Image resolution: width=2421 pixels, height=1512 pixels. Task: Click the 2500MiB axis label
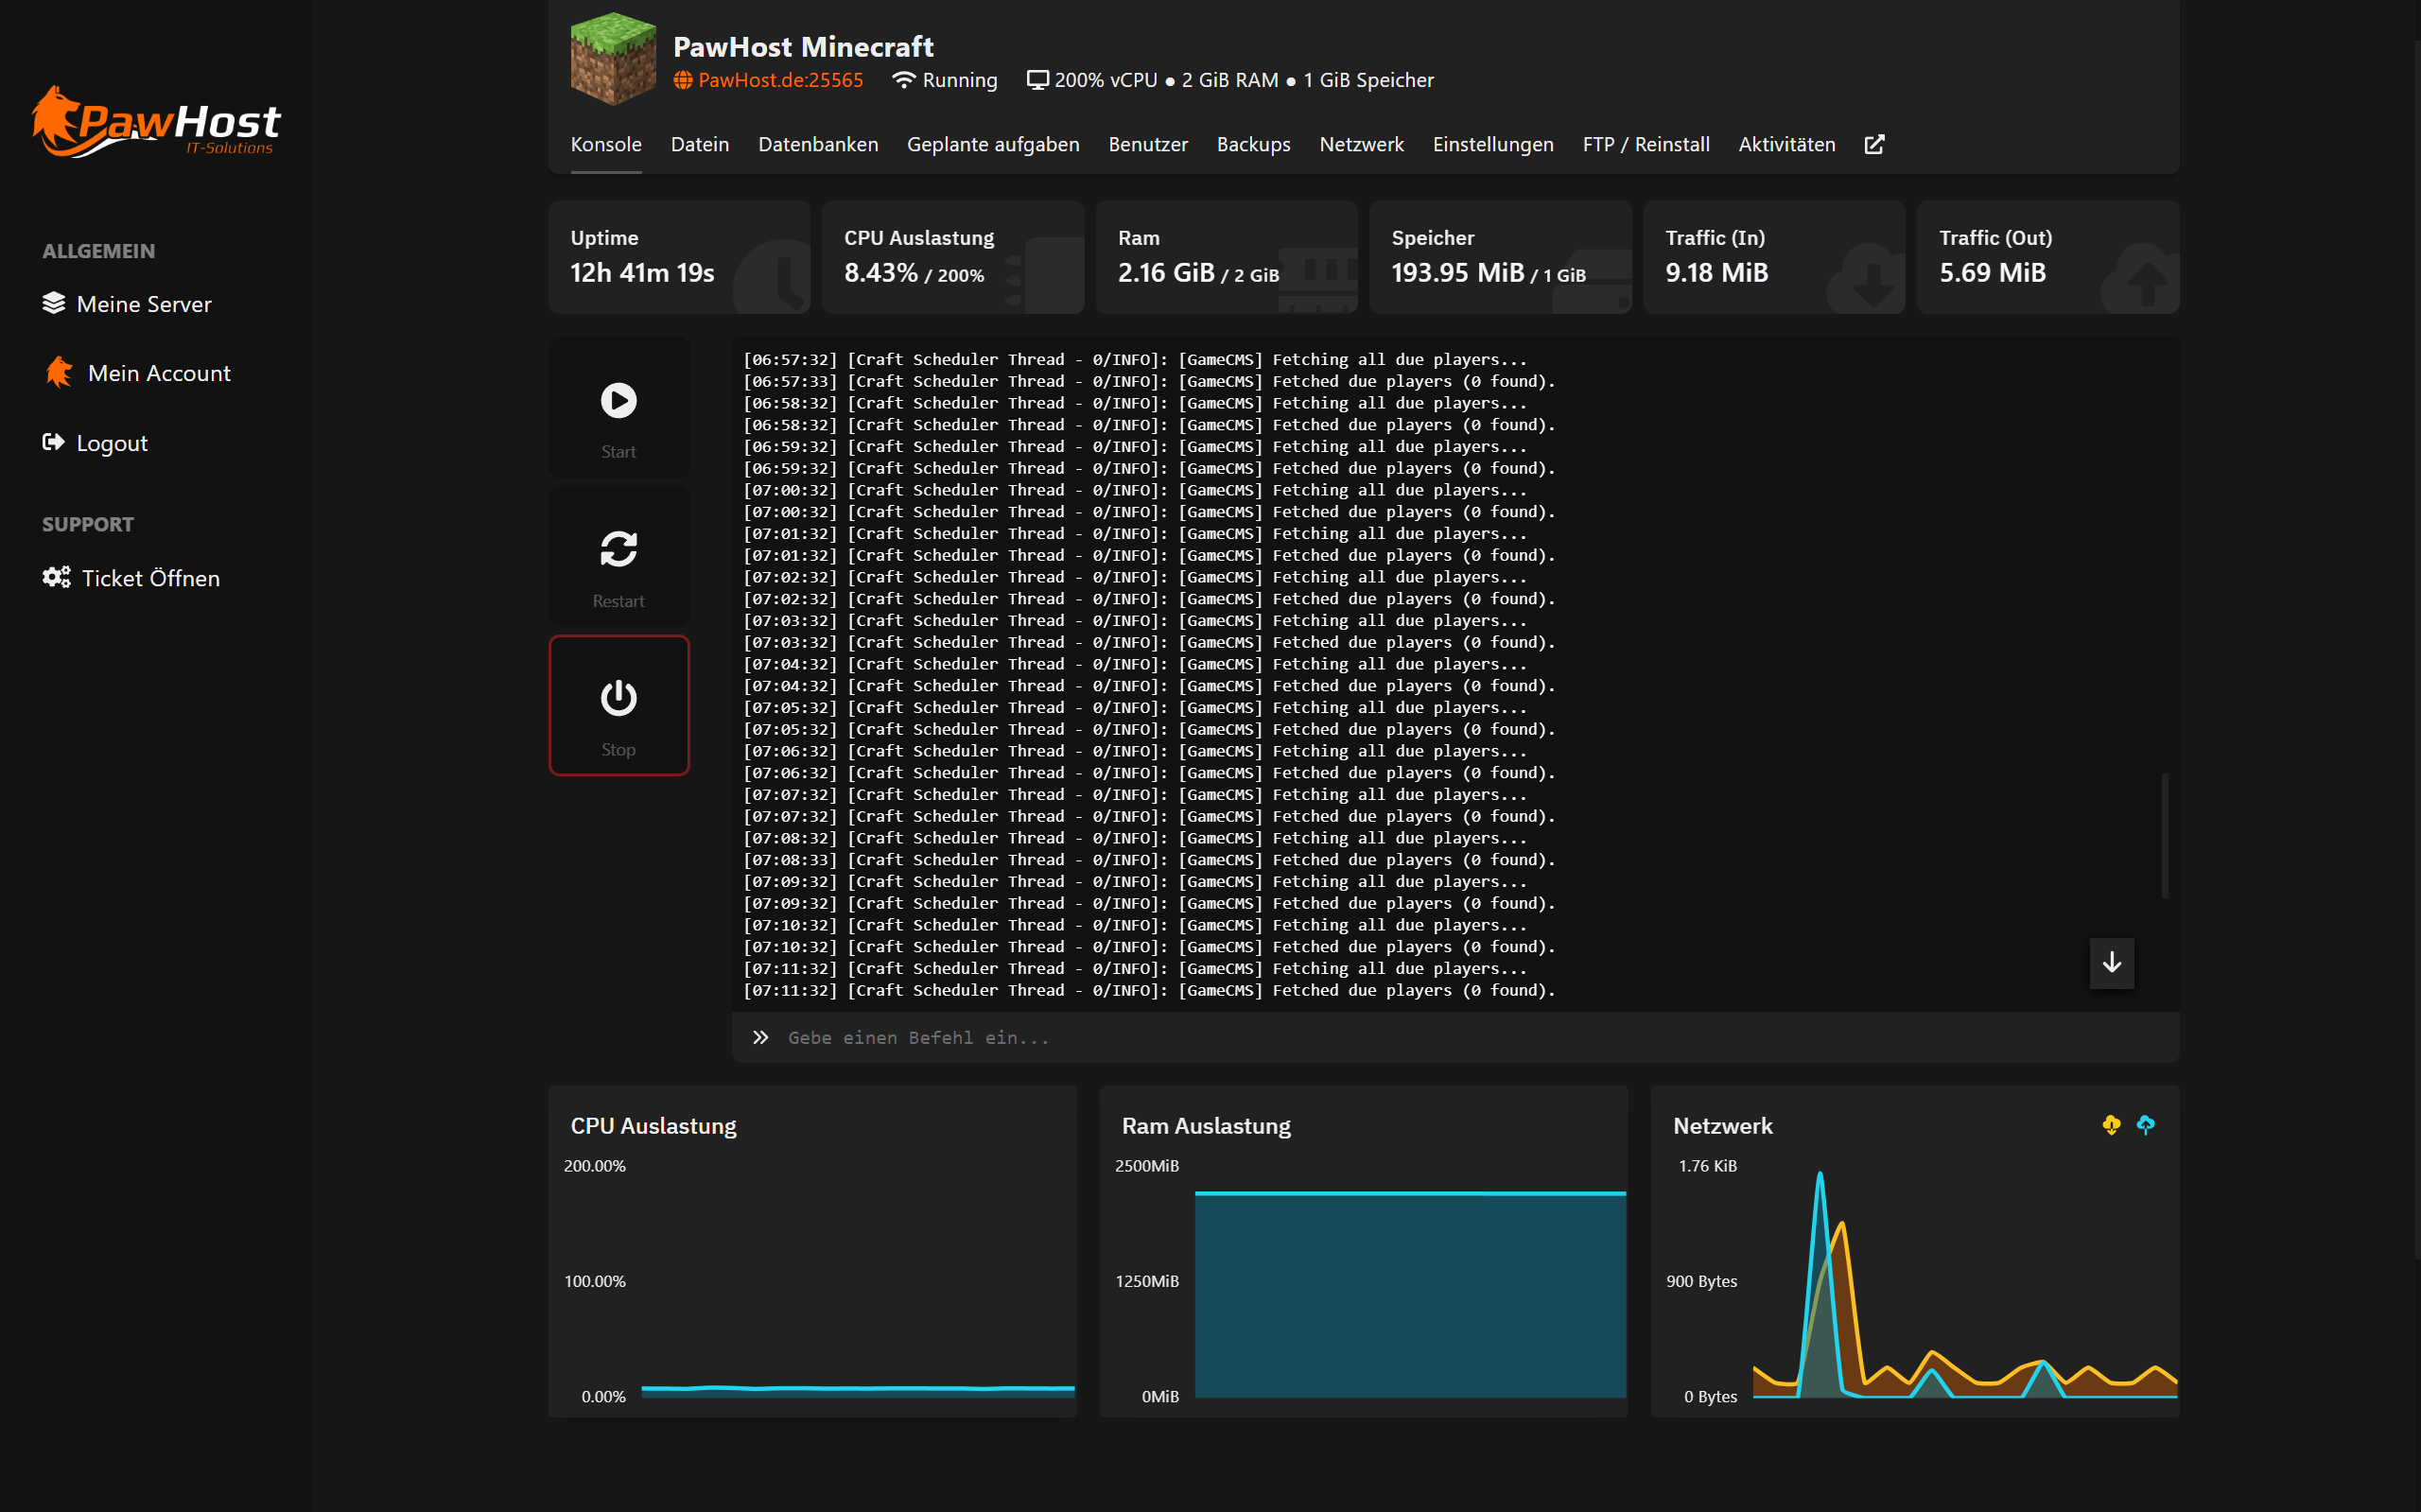coord(1147,1166)
